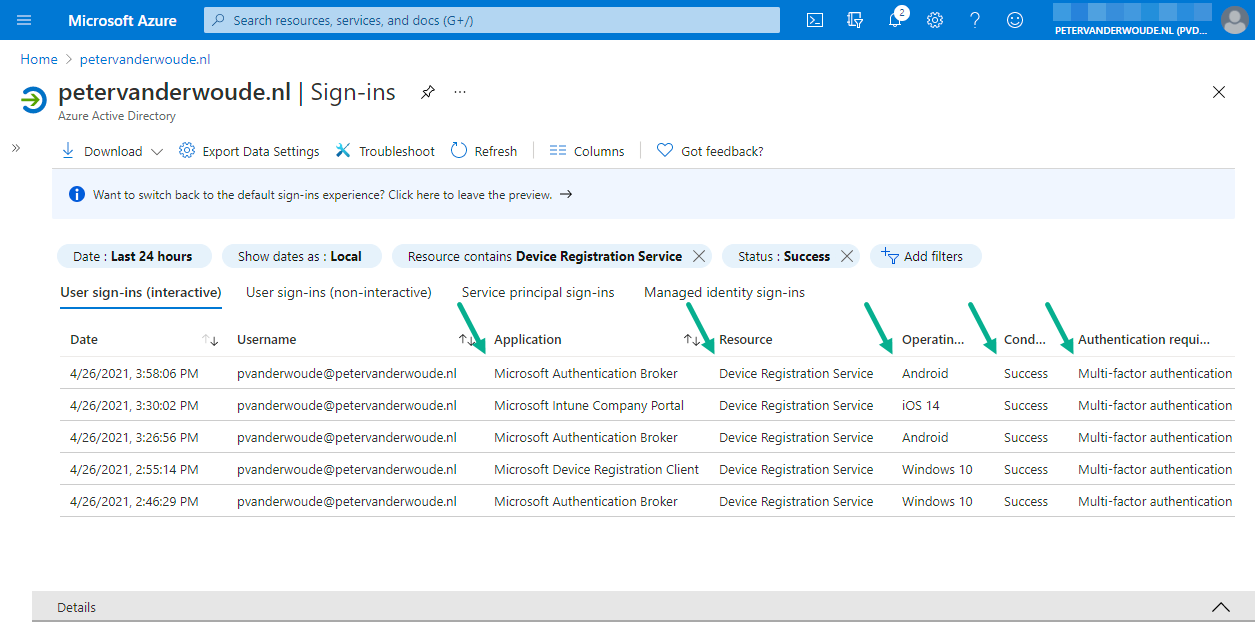1255x622 pixels.
Task: Click here to leave the preview
Action: pos(463,194)
